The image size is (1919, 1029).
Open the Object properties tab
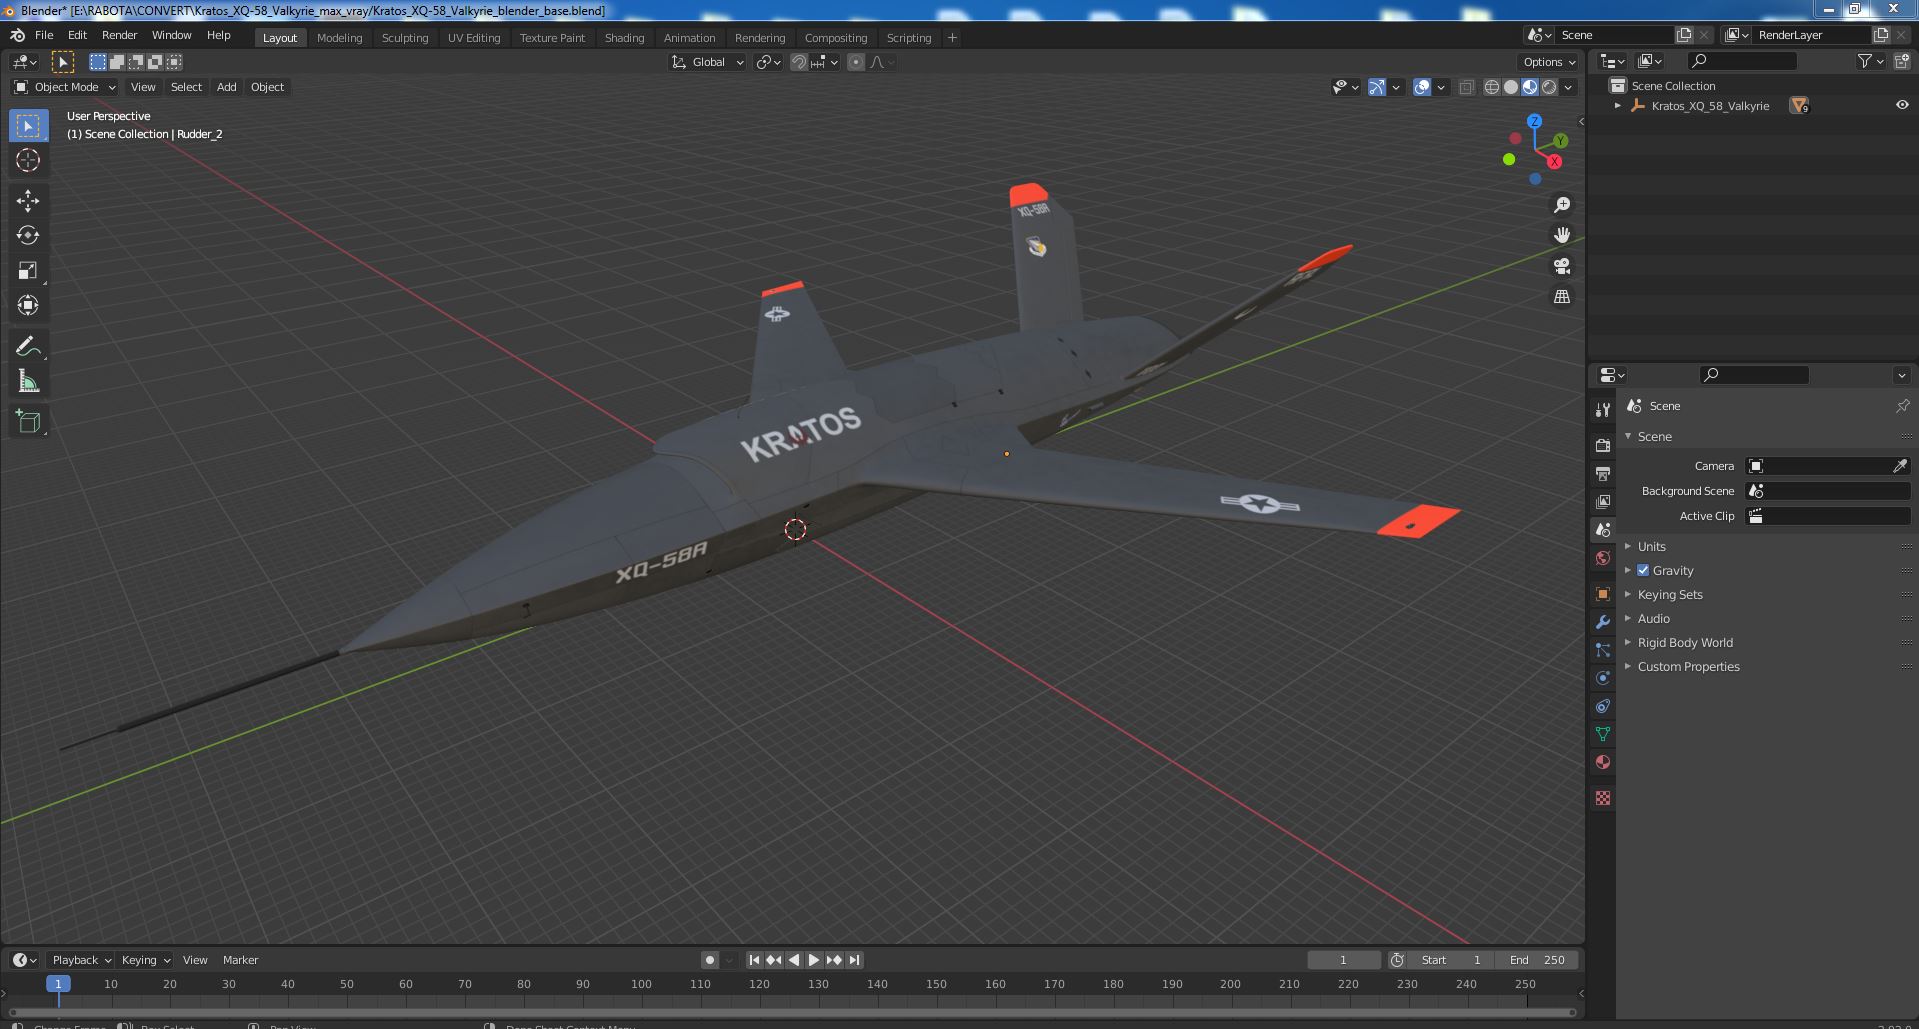pyautogui.click(x=1603, y=594)
